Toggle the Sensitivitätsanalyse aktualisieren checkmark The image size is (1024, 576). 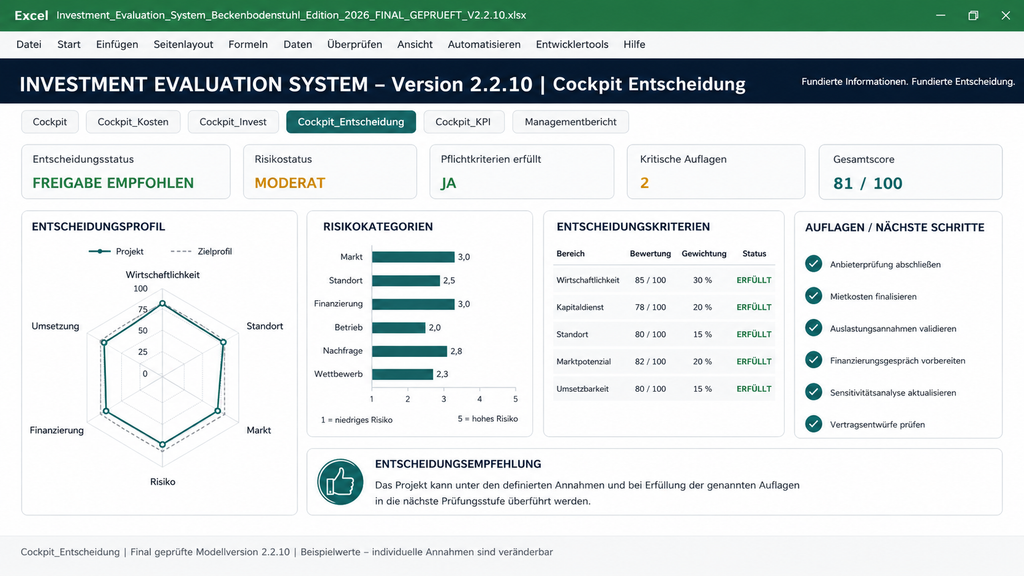tap(813, 392)
